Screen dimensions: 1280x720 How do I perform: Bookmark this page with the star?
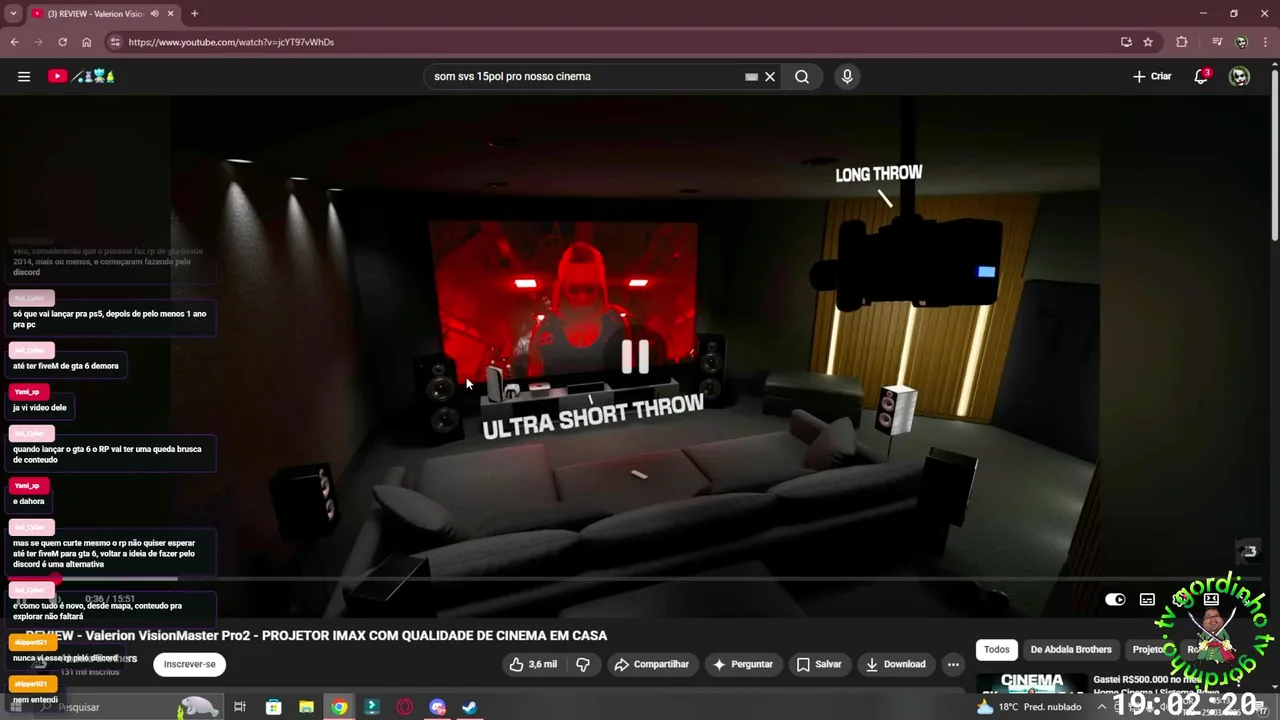(x=1148, y=42)
